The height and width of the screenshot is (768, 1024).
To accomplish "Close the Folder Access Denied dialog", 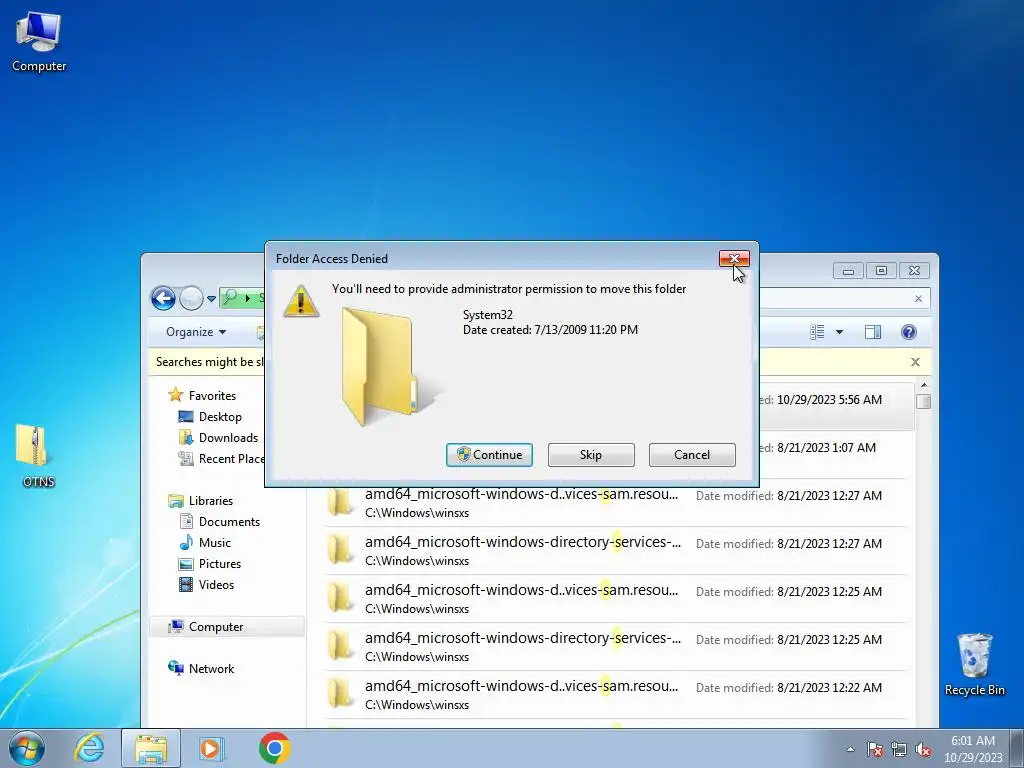I will click(x=734, y=259).
